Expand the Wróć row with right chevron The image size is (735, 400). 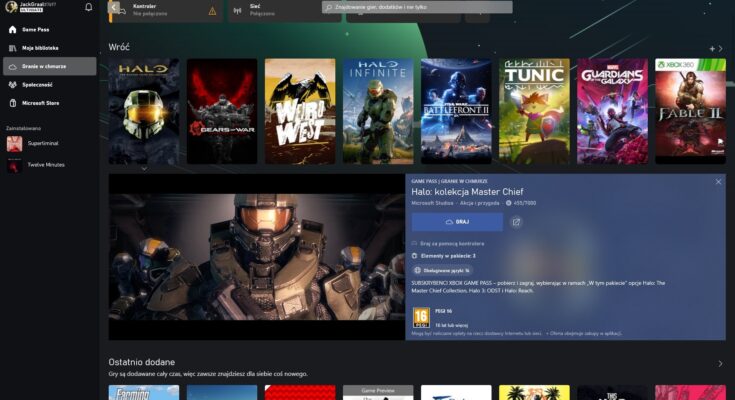(721, 48)
